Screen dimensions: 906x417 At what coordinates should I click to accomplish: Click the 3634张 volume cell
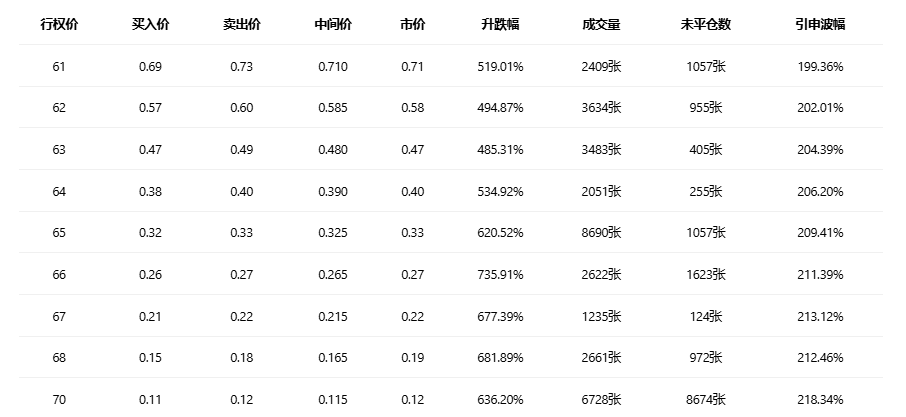[601, 107]
